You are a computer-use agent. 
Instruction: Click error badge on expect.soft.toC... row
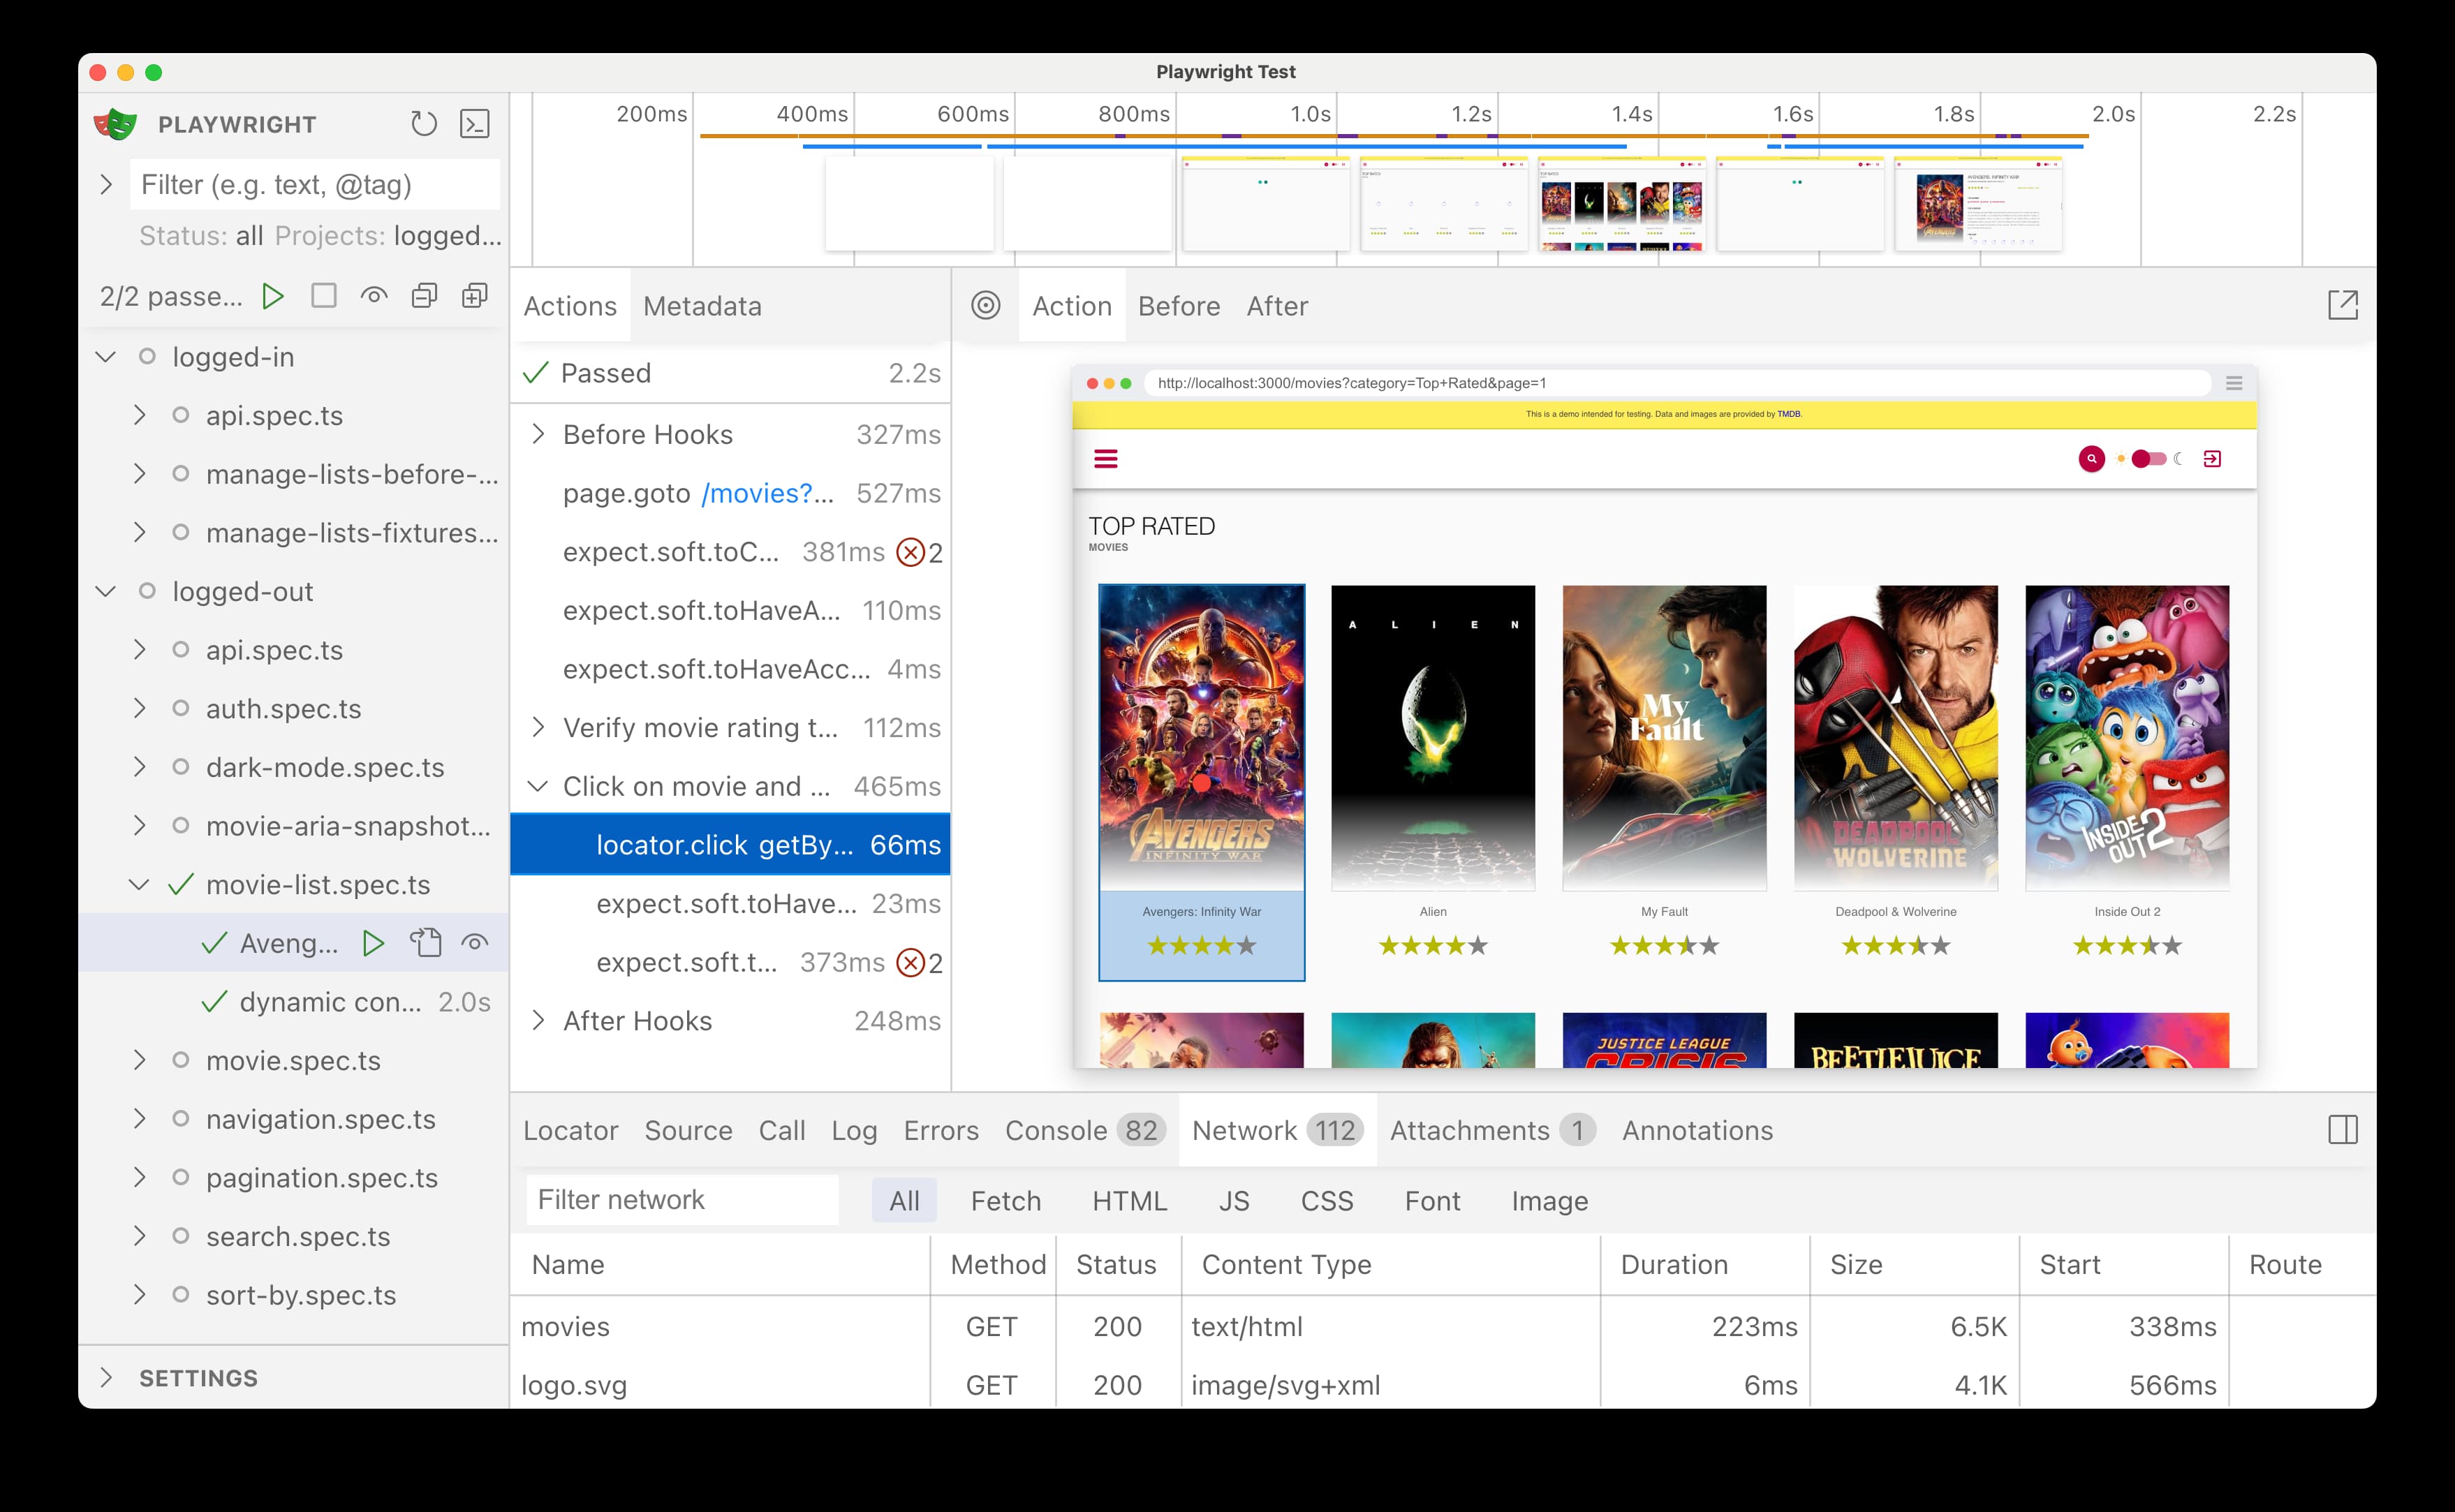[x=919, y=552]
